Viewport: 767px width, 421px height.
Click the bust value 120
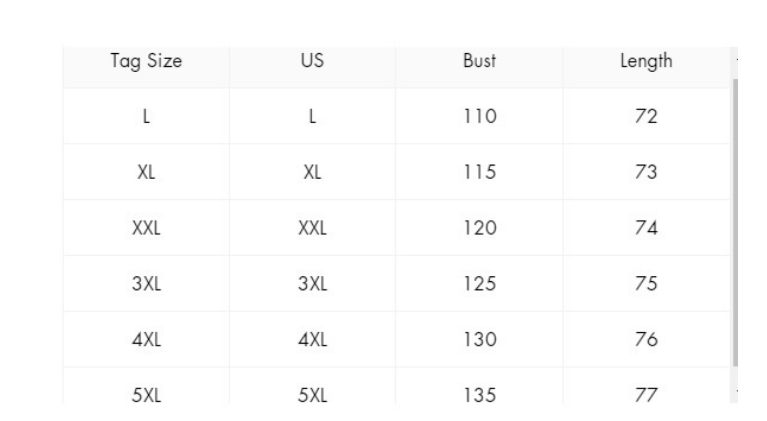click(479, 229)
